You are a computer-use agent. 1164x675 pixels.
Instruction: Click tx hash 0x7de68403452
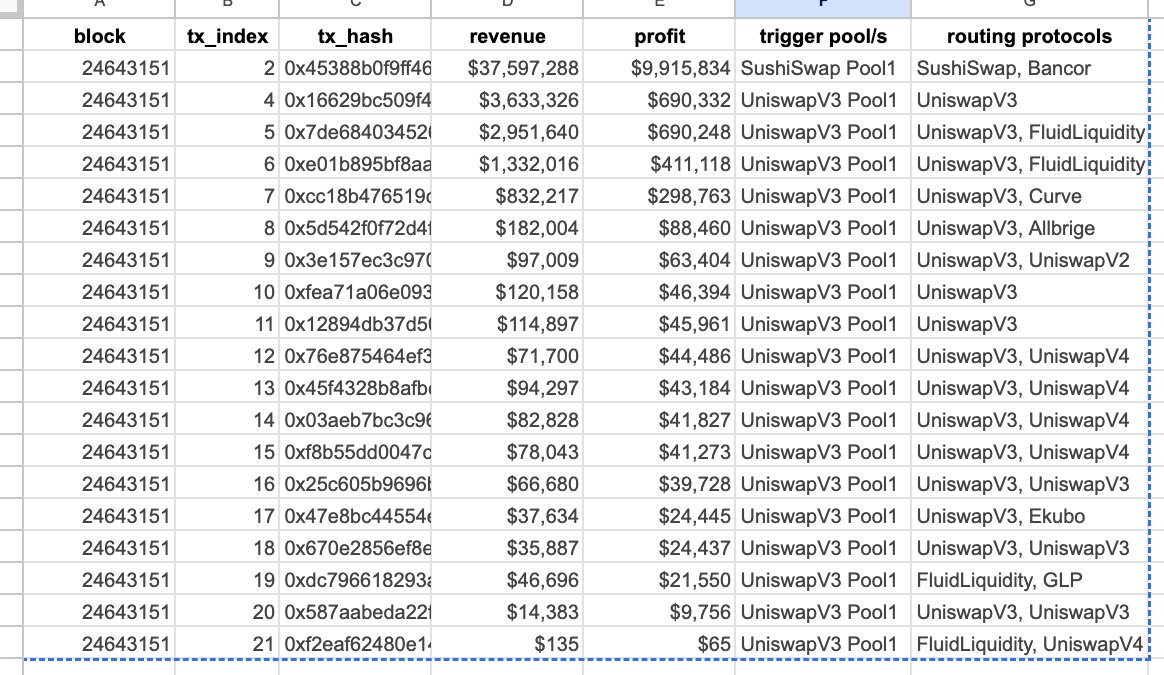(356, 132)
